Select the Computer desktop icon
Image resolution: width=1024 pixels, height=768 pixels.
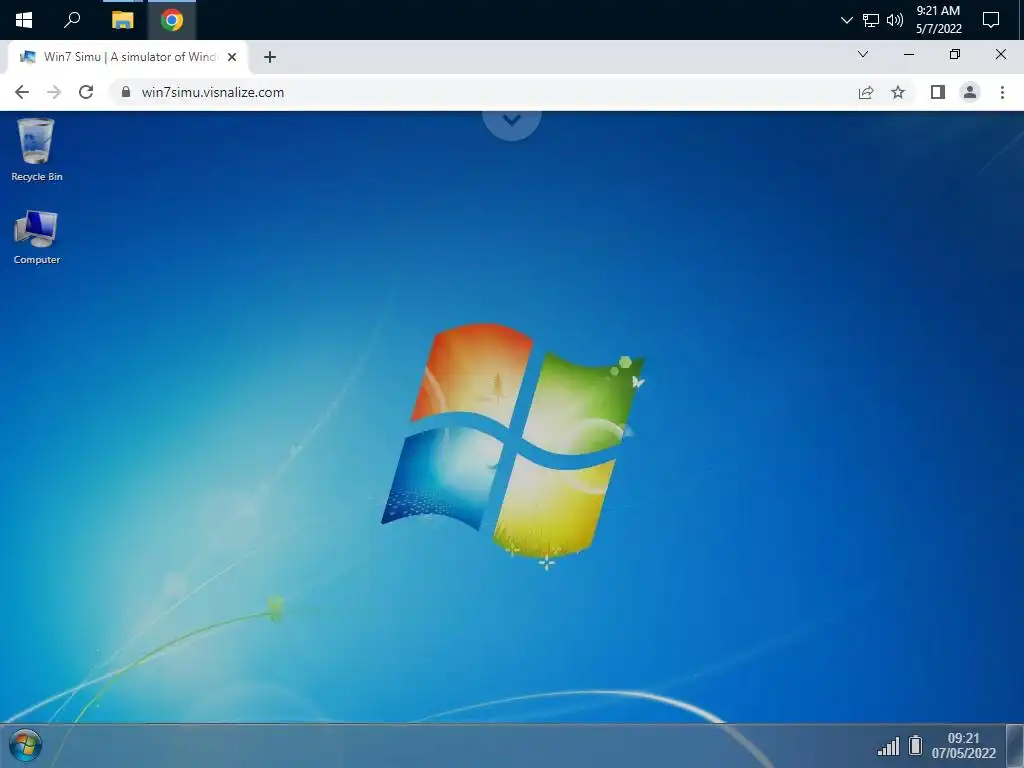(x=37, y=236)
